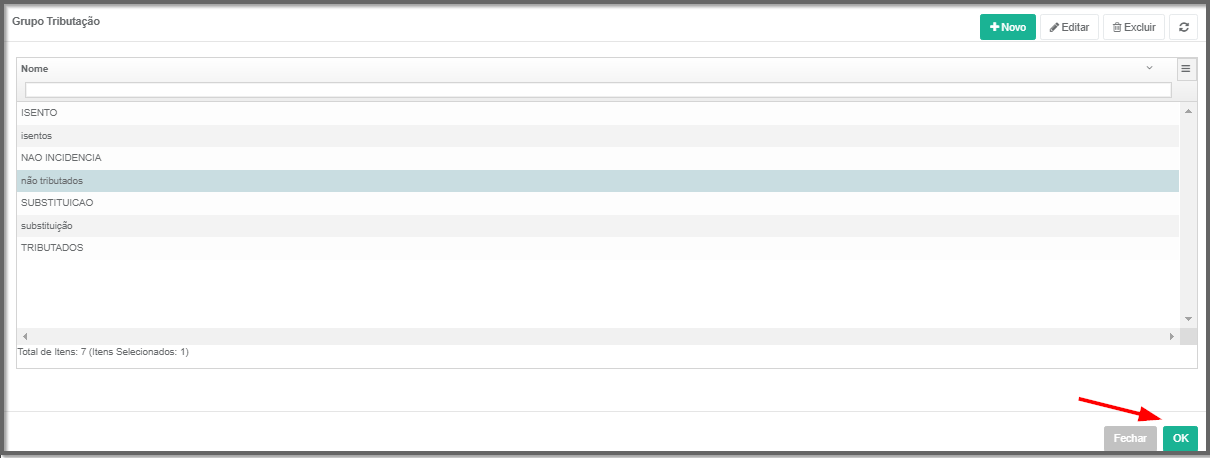Click the horizontal scrollbar left arrow
The height and width of the screenshot is (458, 1210).
coord(25,337)
